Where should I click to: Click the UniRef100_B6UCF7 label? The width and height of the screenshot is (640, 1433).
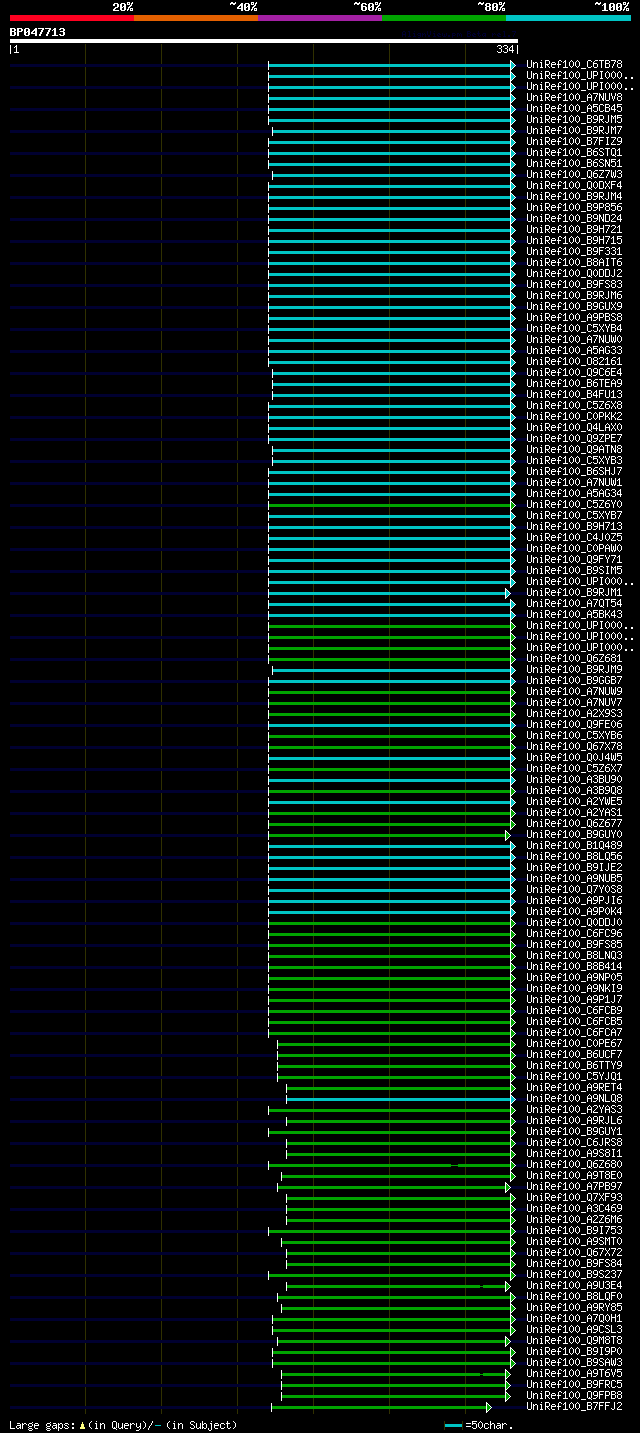[x=575, y=1055]
